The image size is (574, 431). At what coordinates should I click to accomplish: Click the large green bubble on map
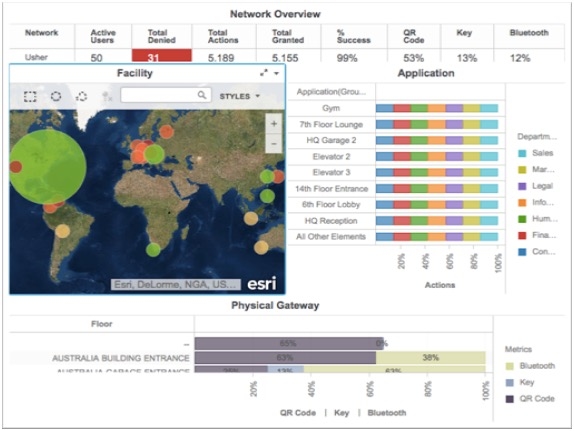tap(48, 166)
